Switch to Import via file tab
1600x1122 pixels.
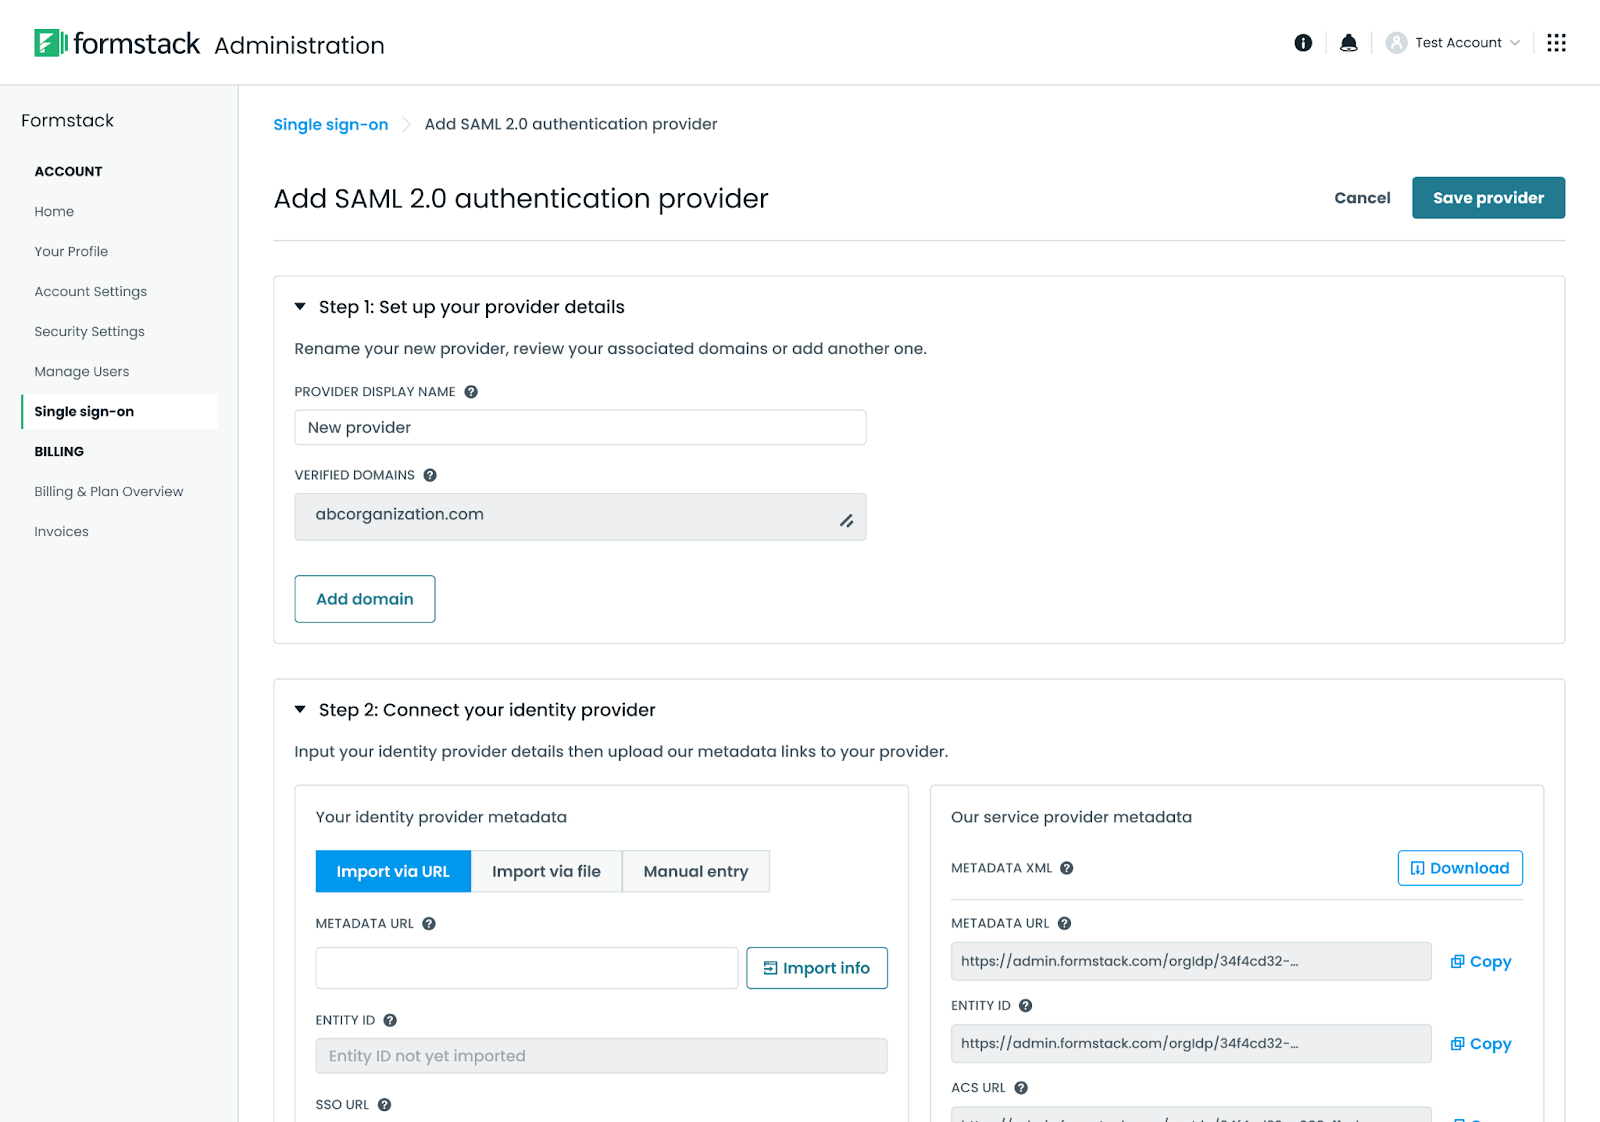(x=546, y=871)
